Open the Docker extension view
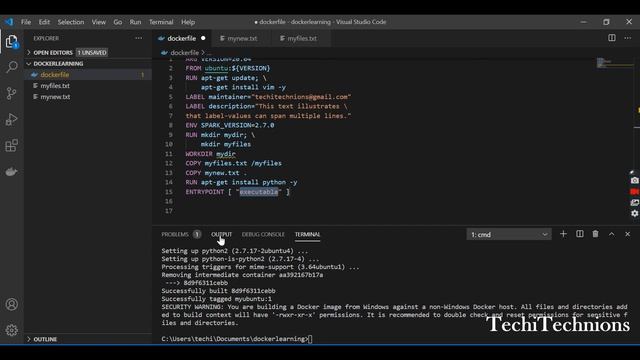This screenshot has height=360, width=640. point(11,172)
